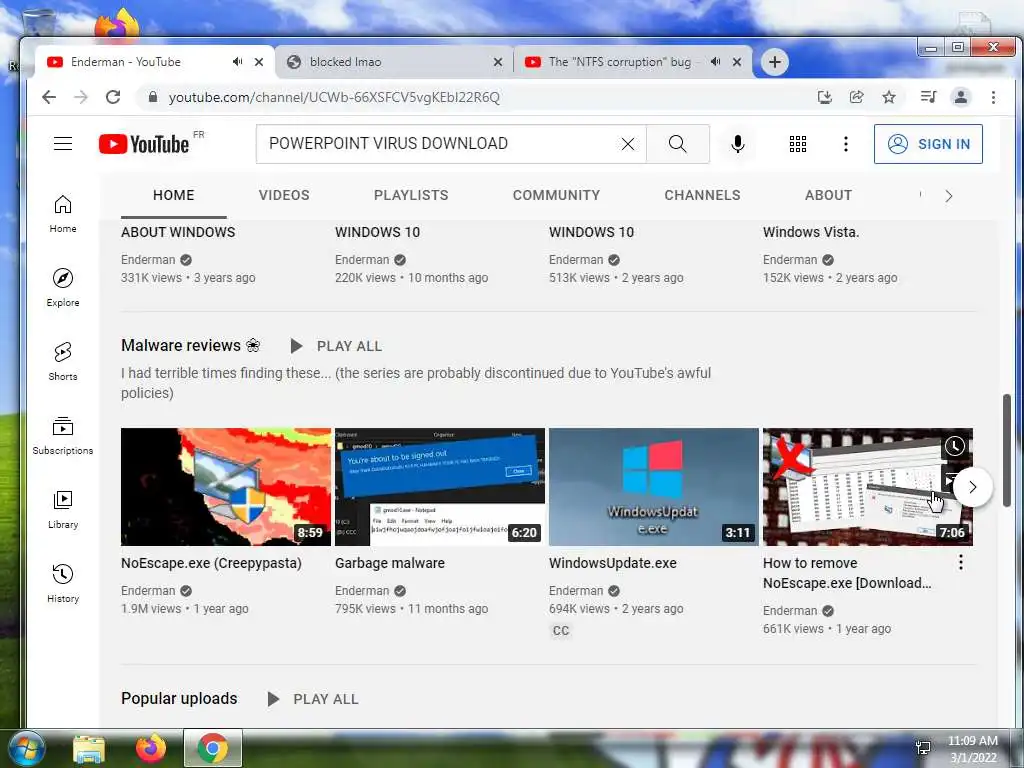Open Windows Explorer from the taskbar
This screenshot has height=768, width=1024.
pyautogui.click(x=89, y=748)
